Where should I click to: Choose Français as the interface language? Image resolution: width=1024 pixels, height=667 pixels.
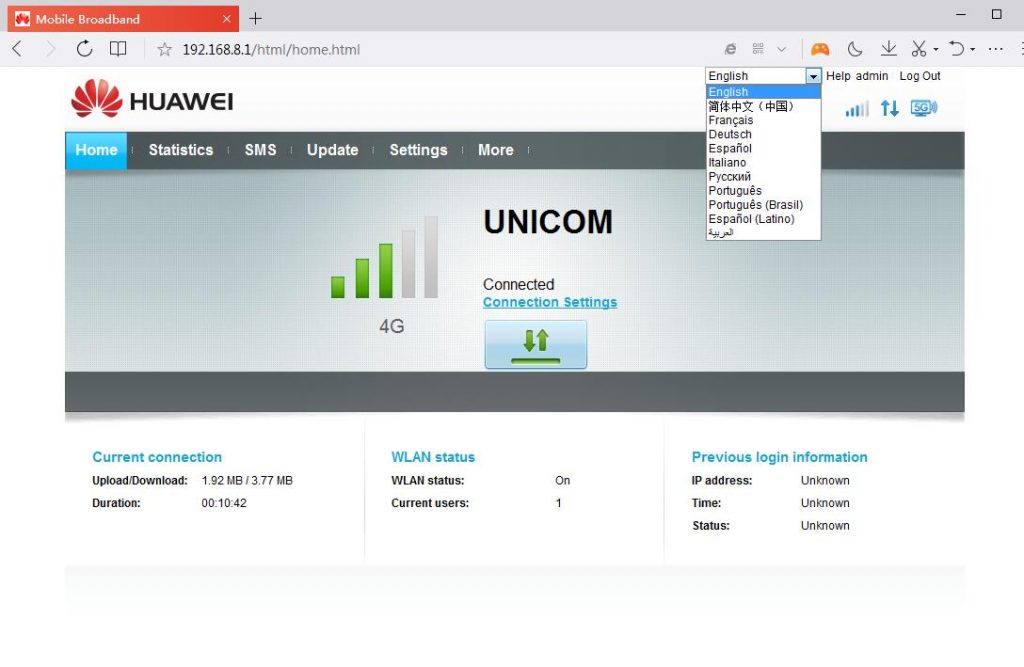731,119
